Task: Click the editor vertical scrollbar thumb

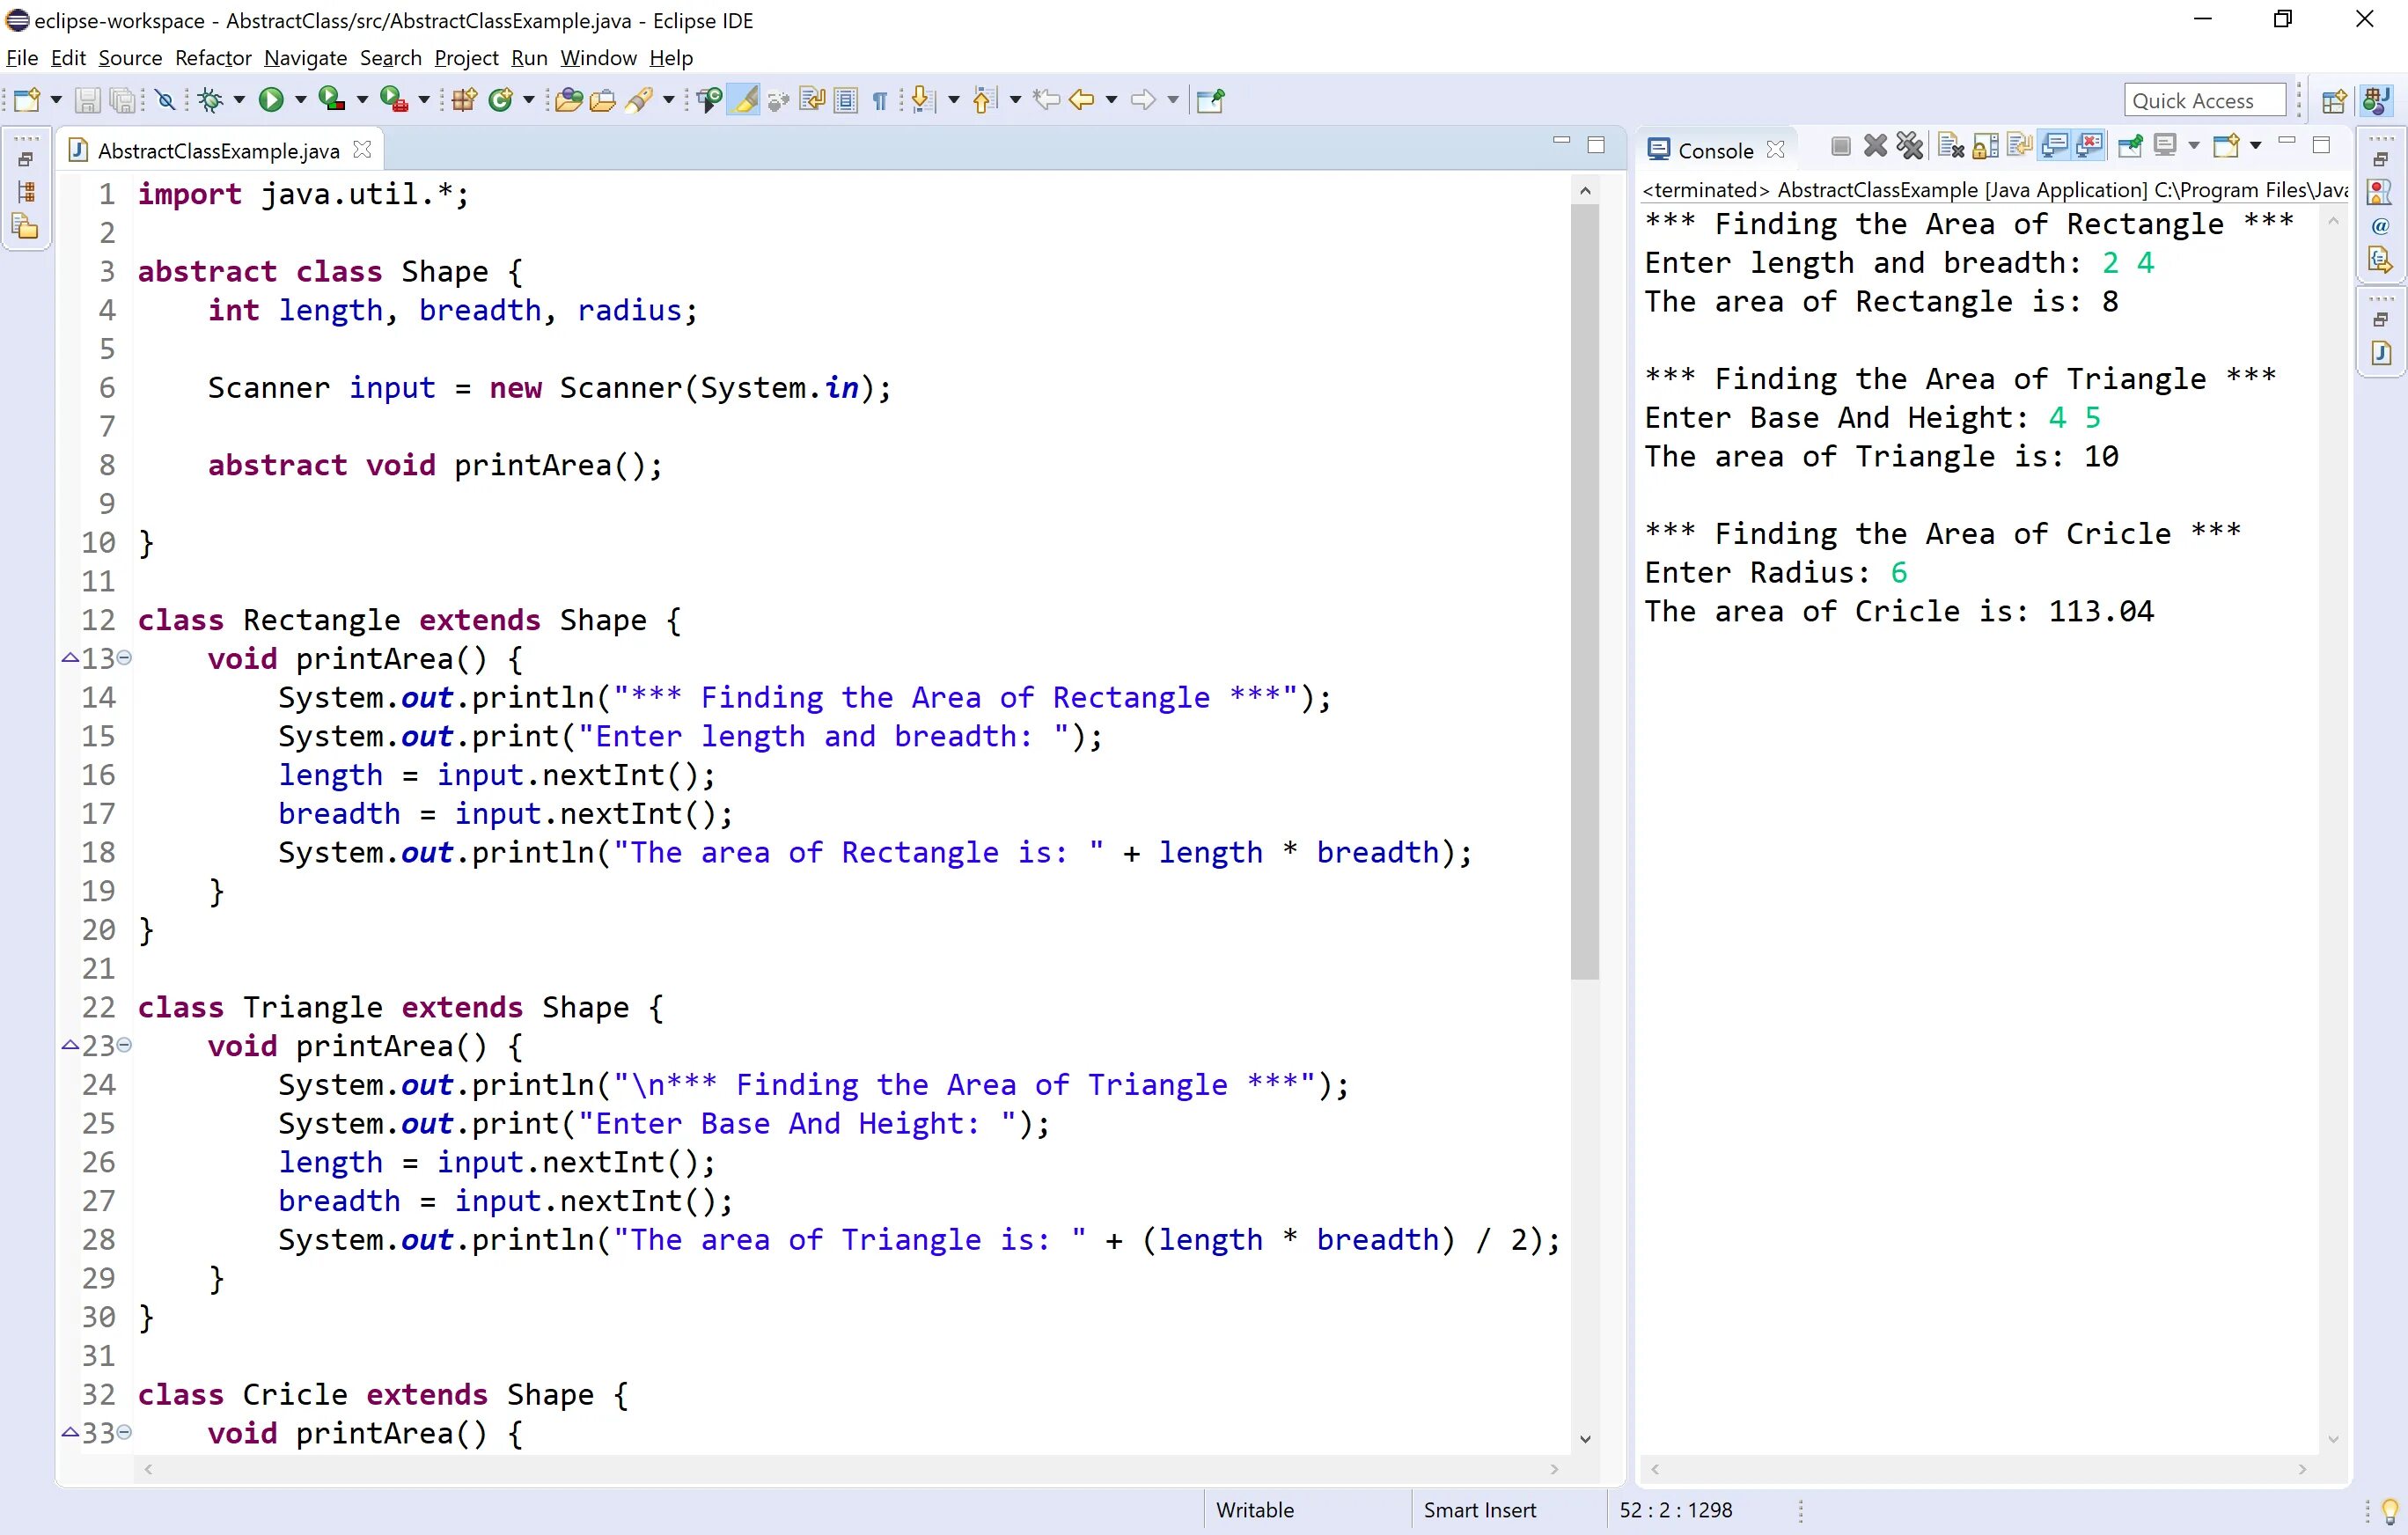Action: point(1585,592)
